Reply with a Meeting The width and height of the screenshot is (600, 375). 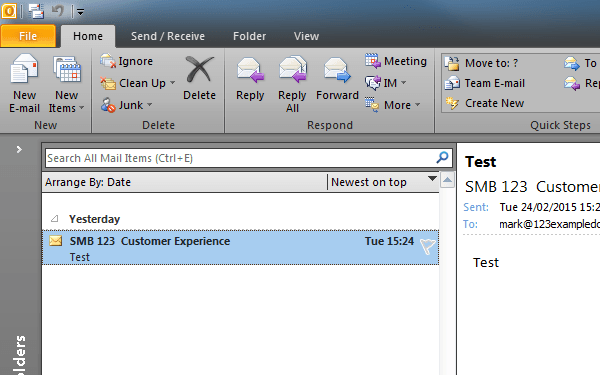click(396, 61)
